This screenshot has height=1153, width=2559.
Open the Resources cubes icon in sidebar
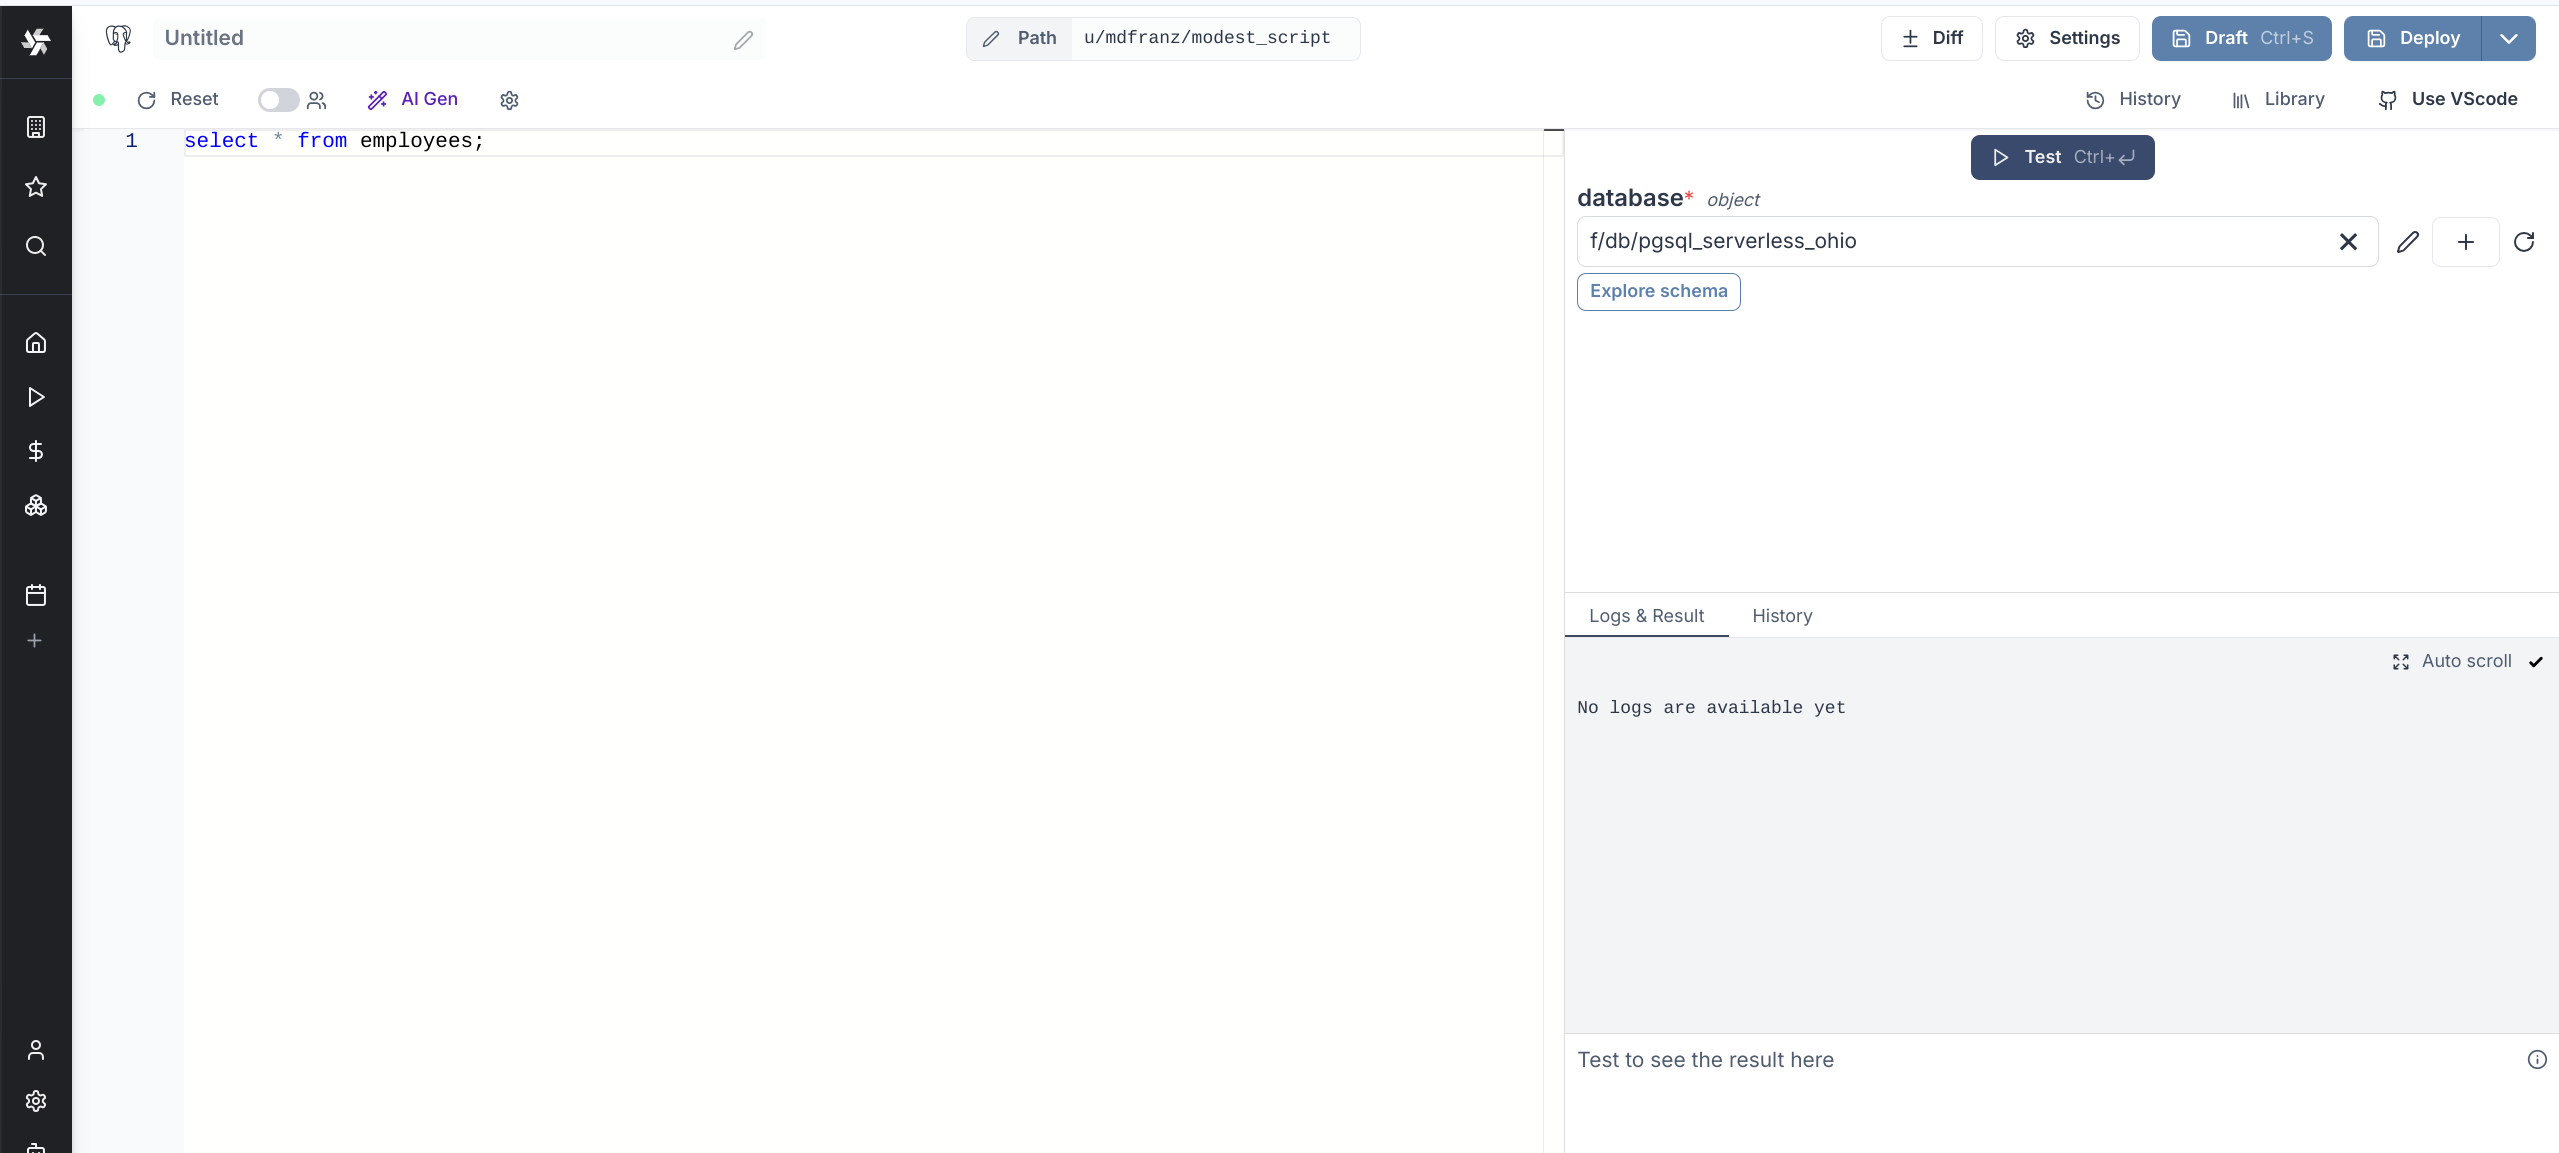[36, 506]
